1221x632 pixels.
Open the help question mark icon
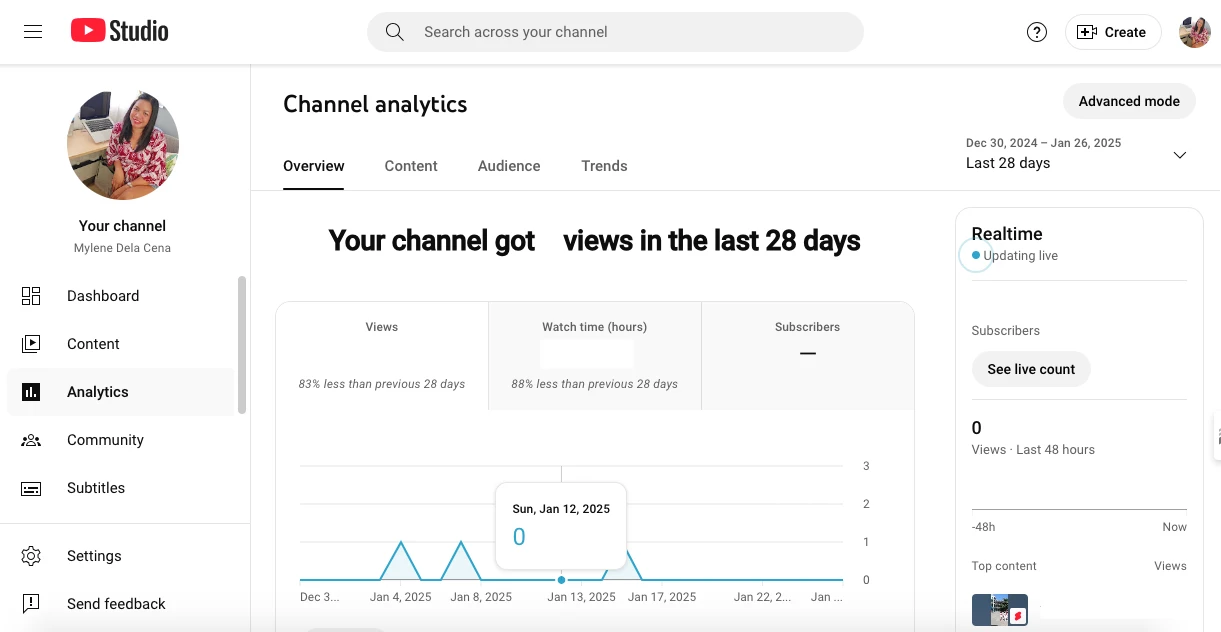(x=1037, y=32)
